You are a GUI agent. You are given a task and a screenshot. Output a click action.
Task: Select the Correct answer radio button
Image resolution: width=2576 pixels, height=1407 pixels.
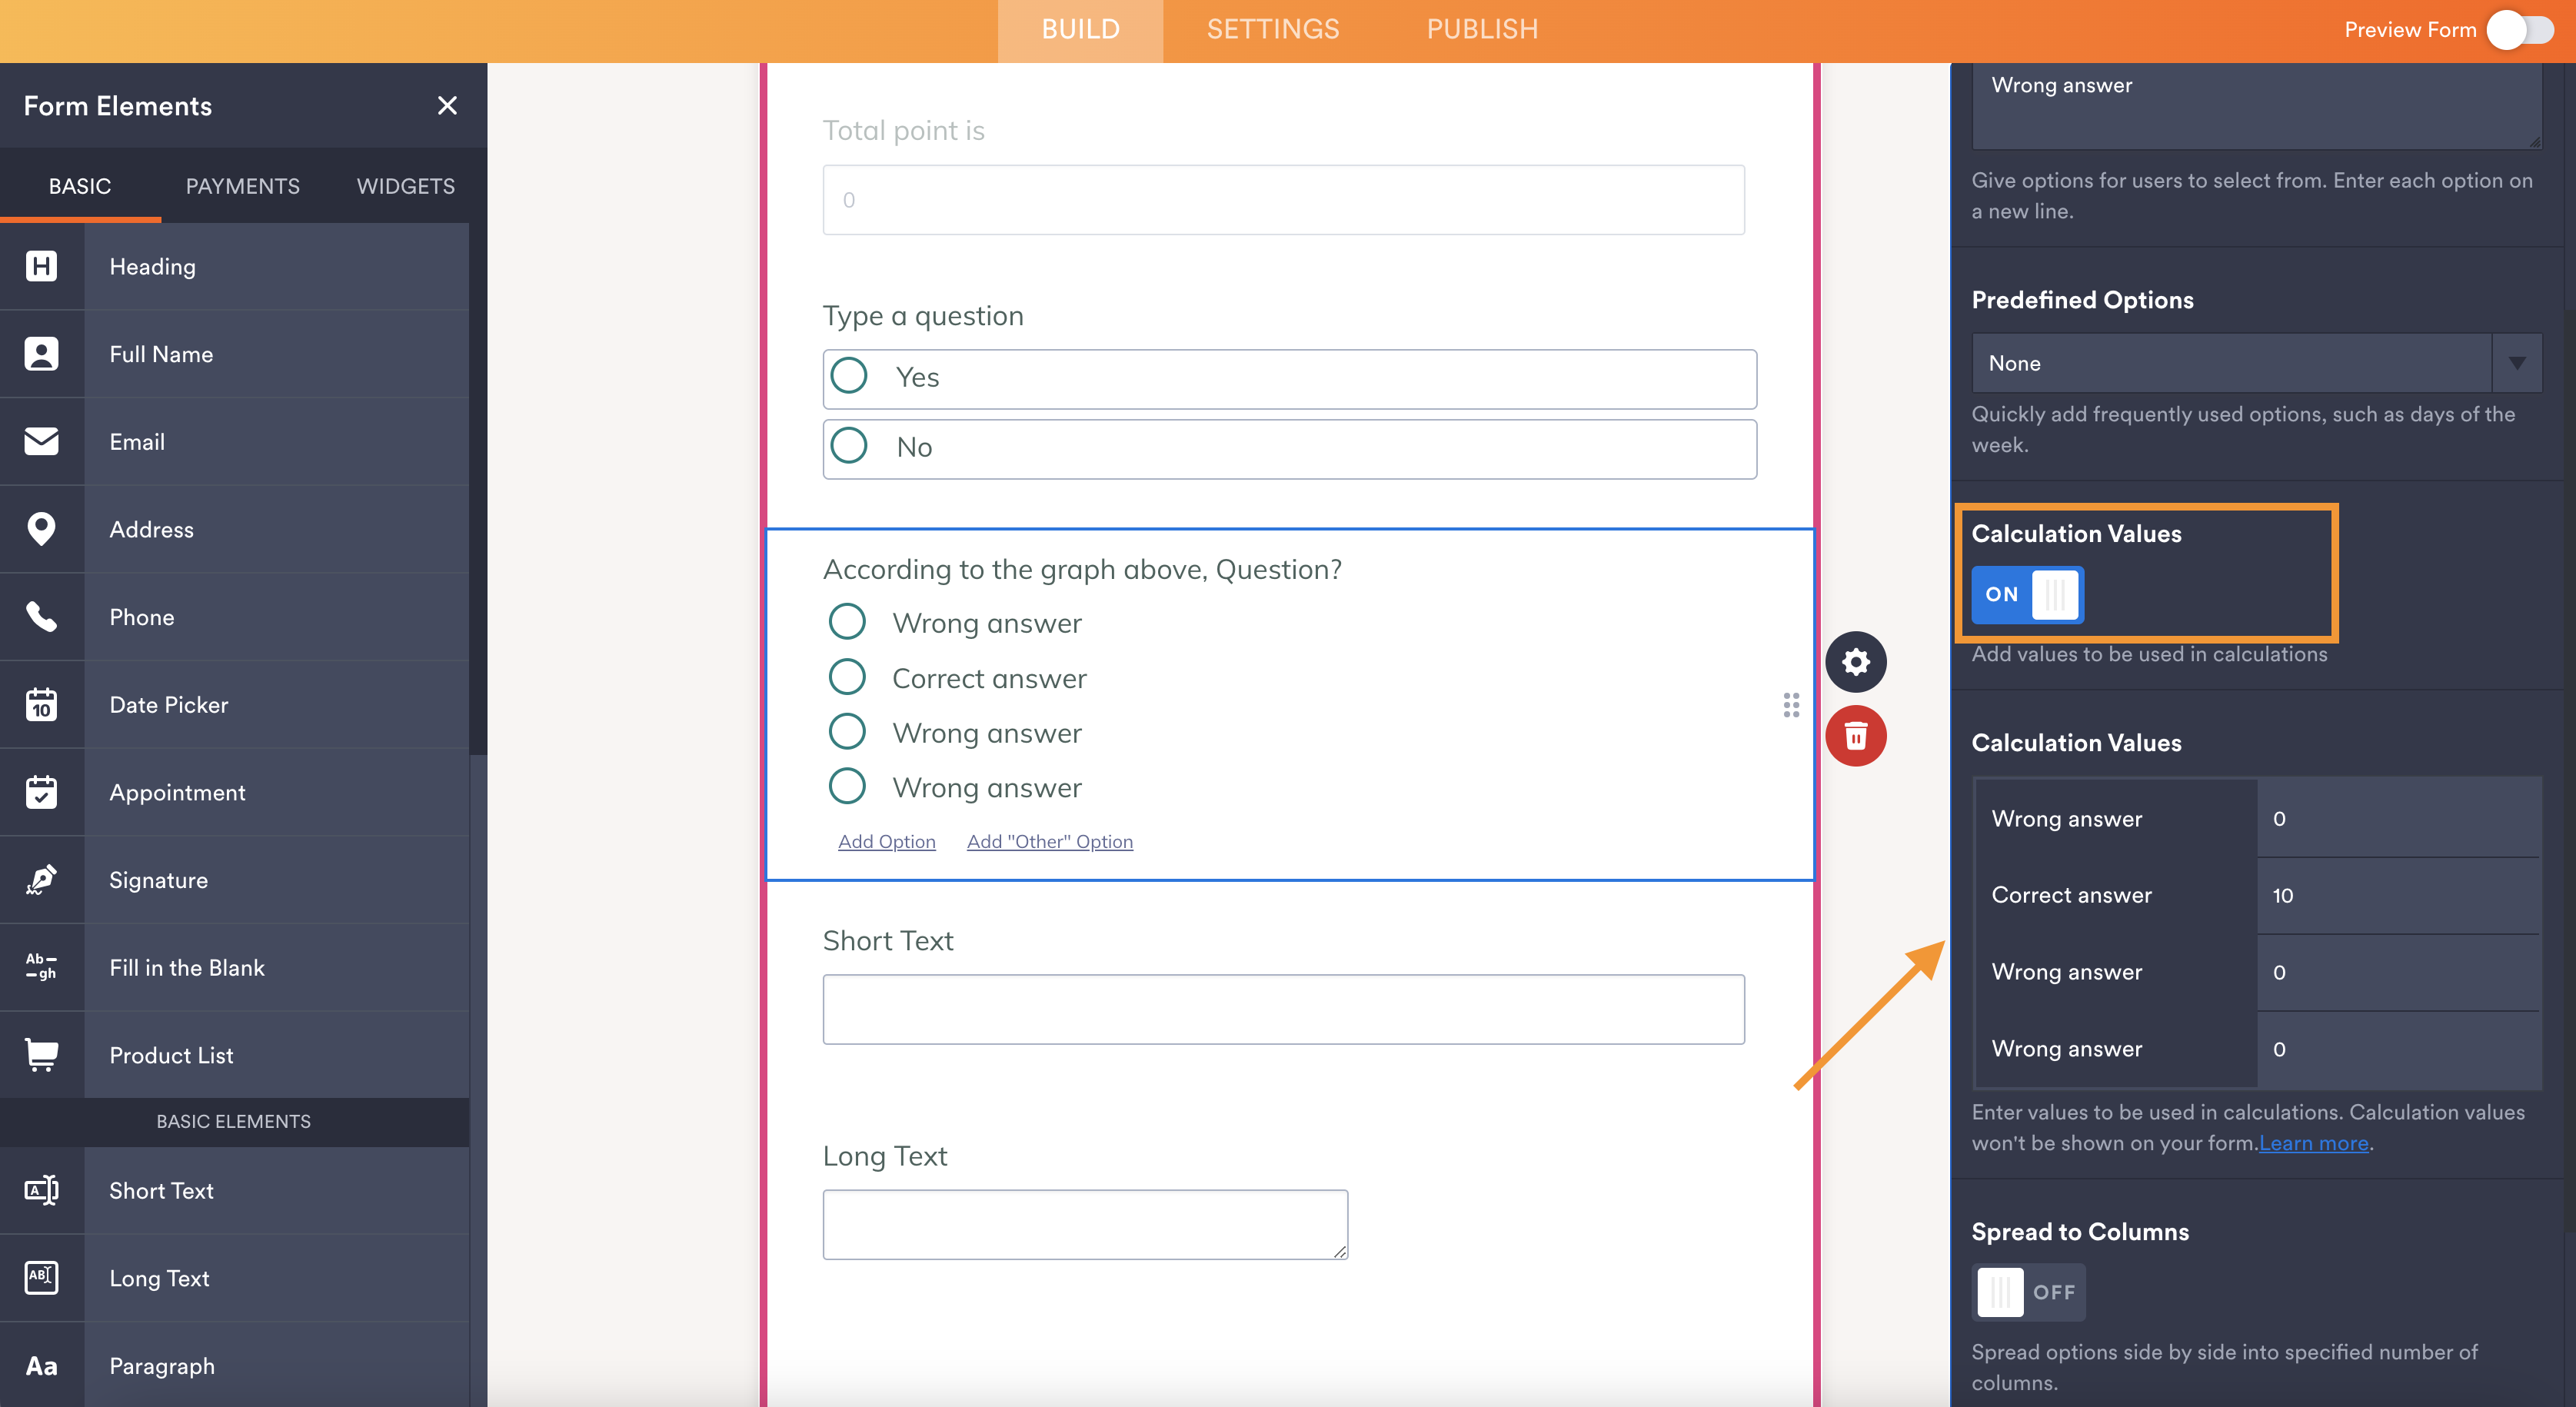coord(847,677)
